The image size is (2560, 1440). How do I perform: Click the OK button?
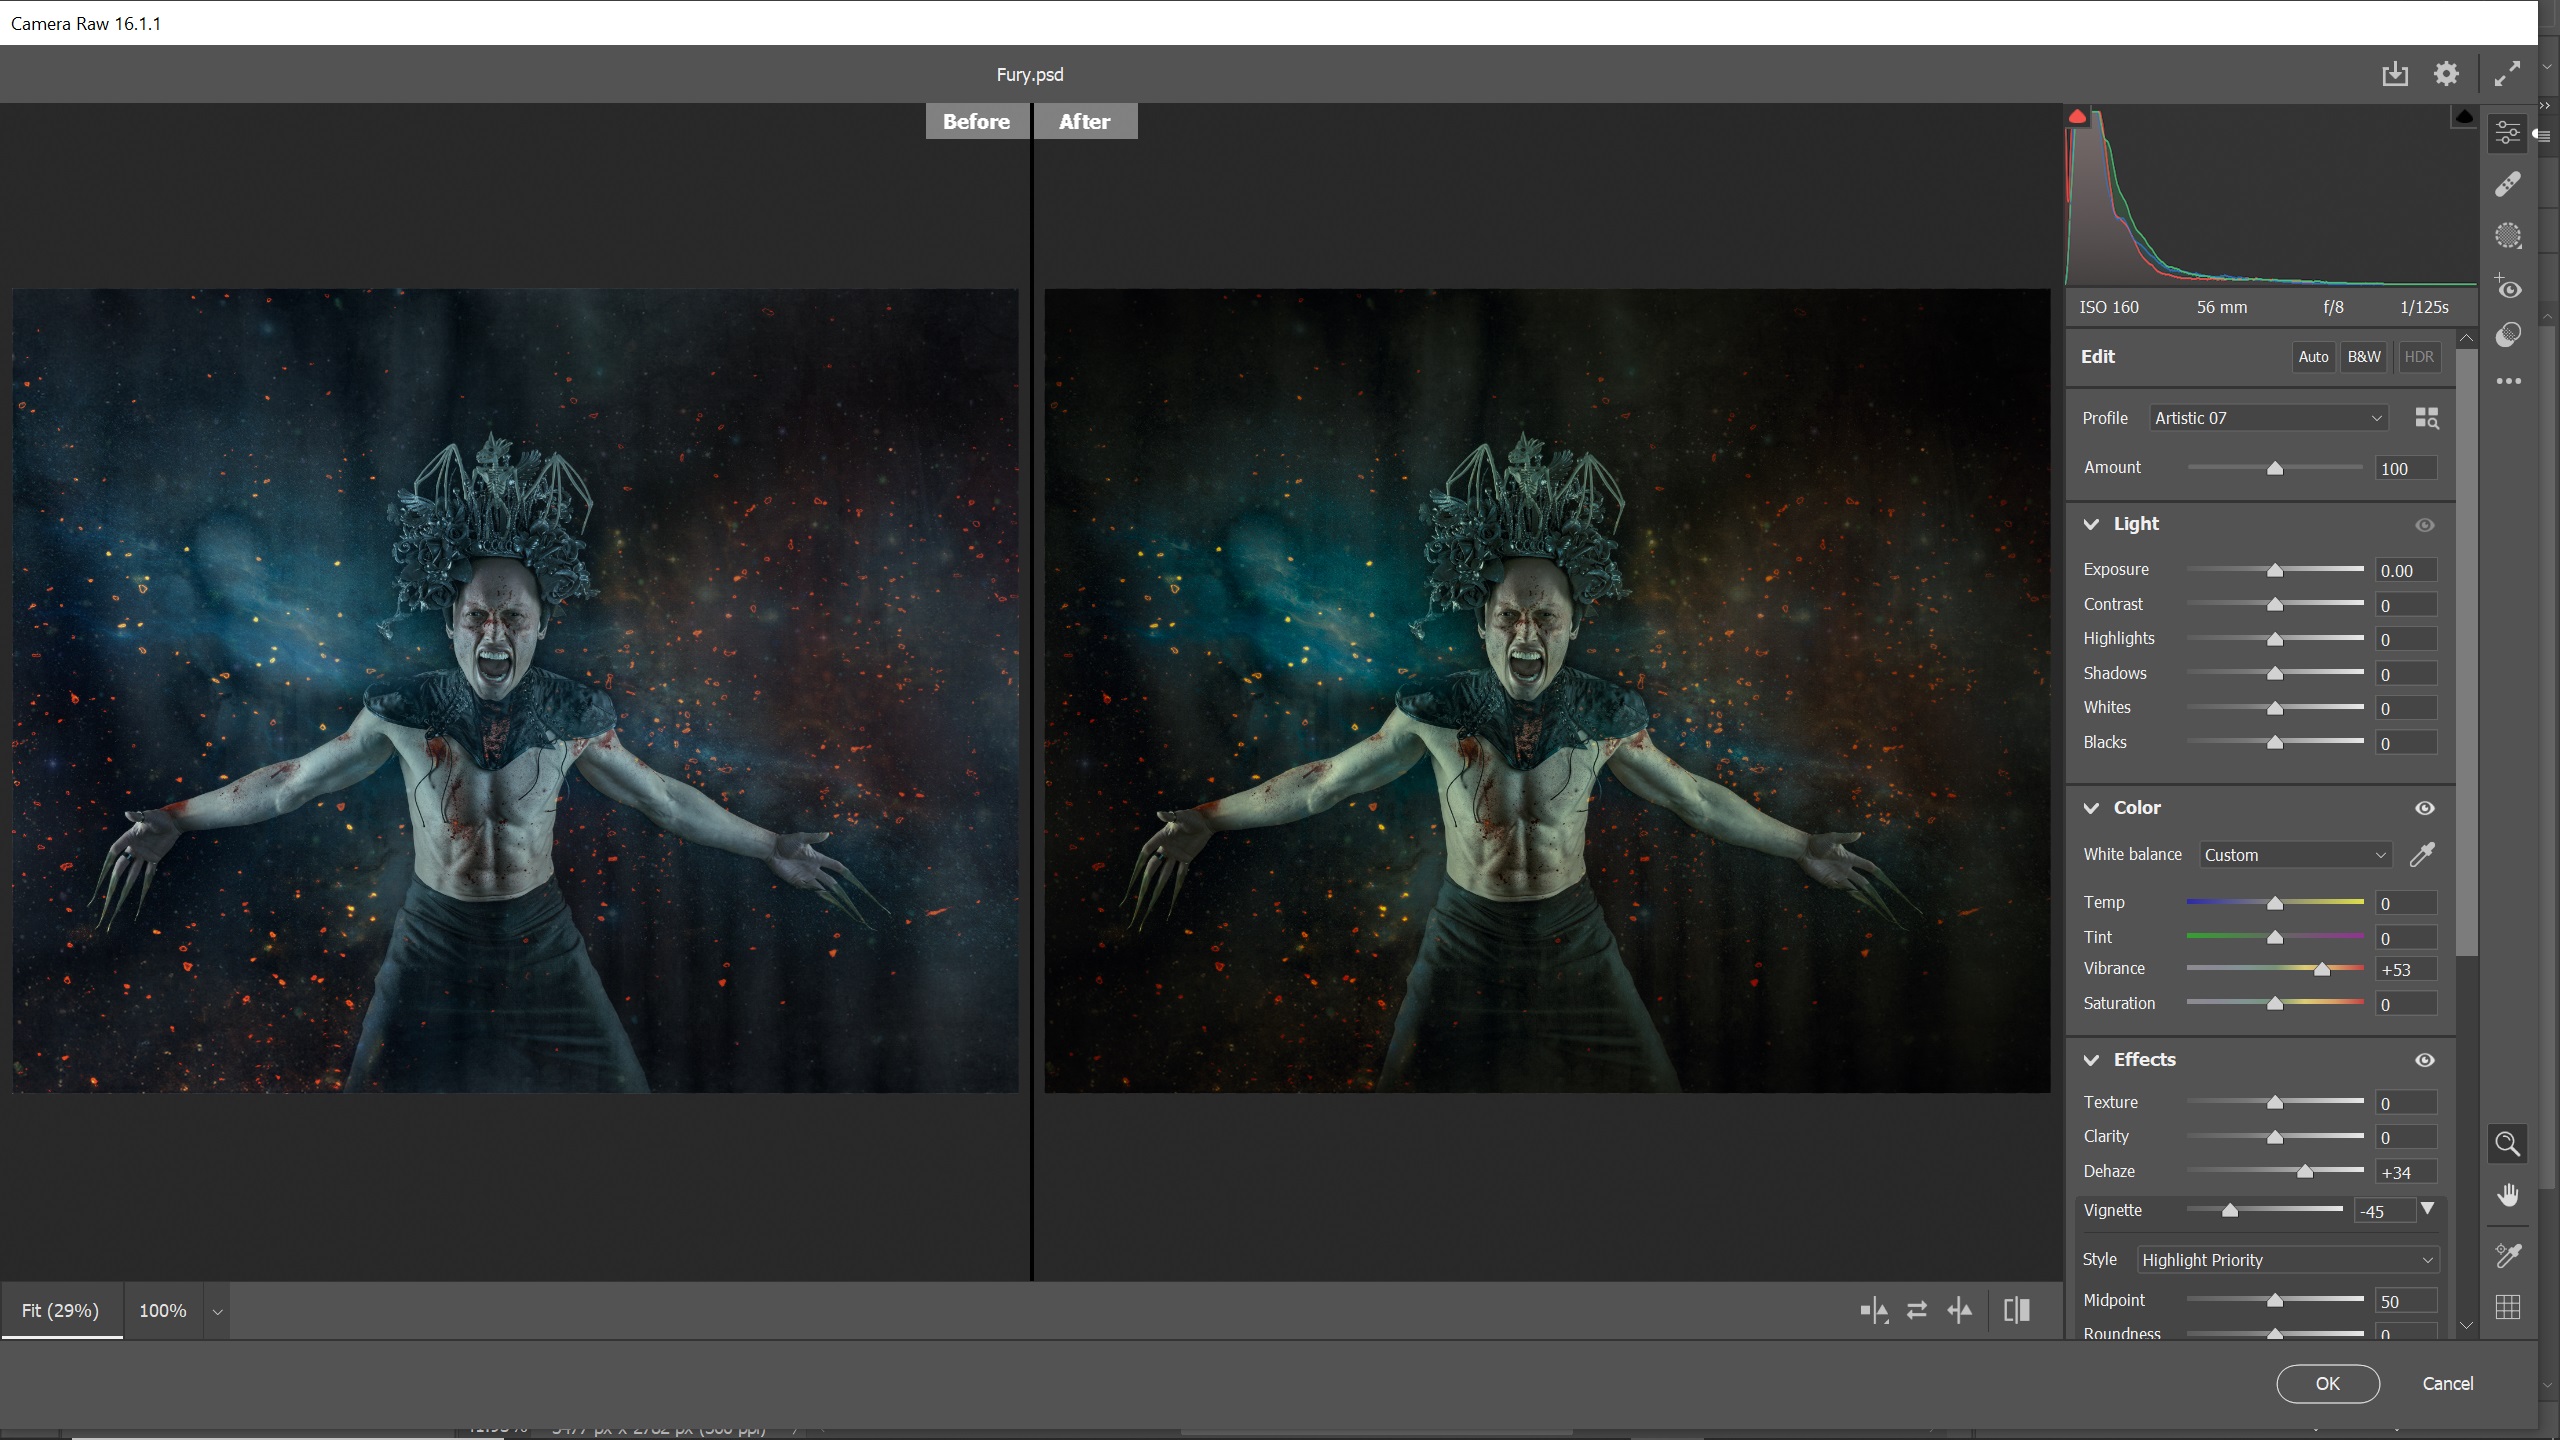(x=2327, y=1383)
